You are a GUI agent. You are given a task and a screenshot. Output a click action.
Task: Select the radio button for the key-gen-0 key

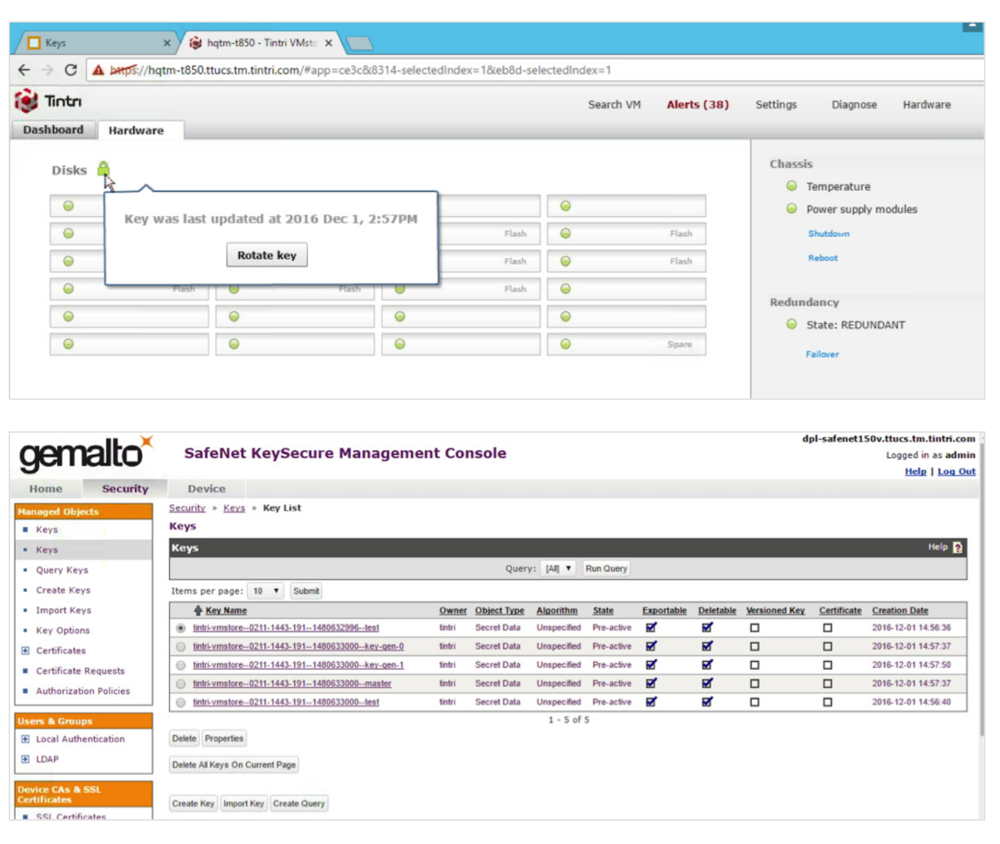[181, 647]
